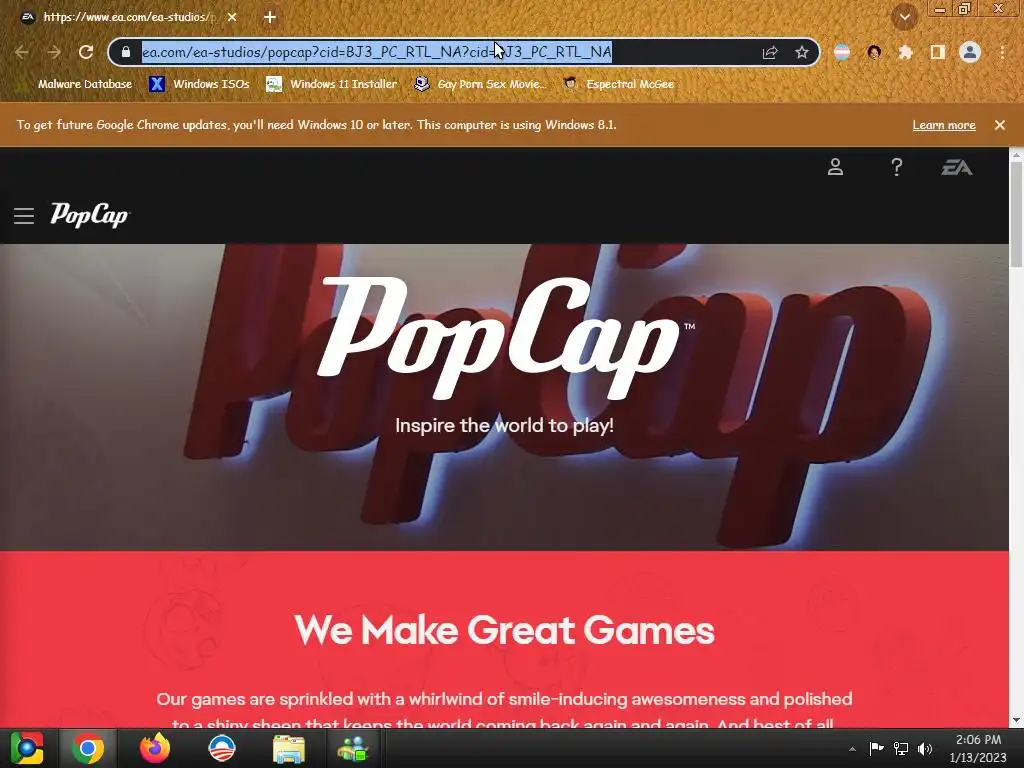The height and width of the screenshot is (768, 1024).
Task: Dismiss the Chrome update infobar
Action: click(1000, 125)
